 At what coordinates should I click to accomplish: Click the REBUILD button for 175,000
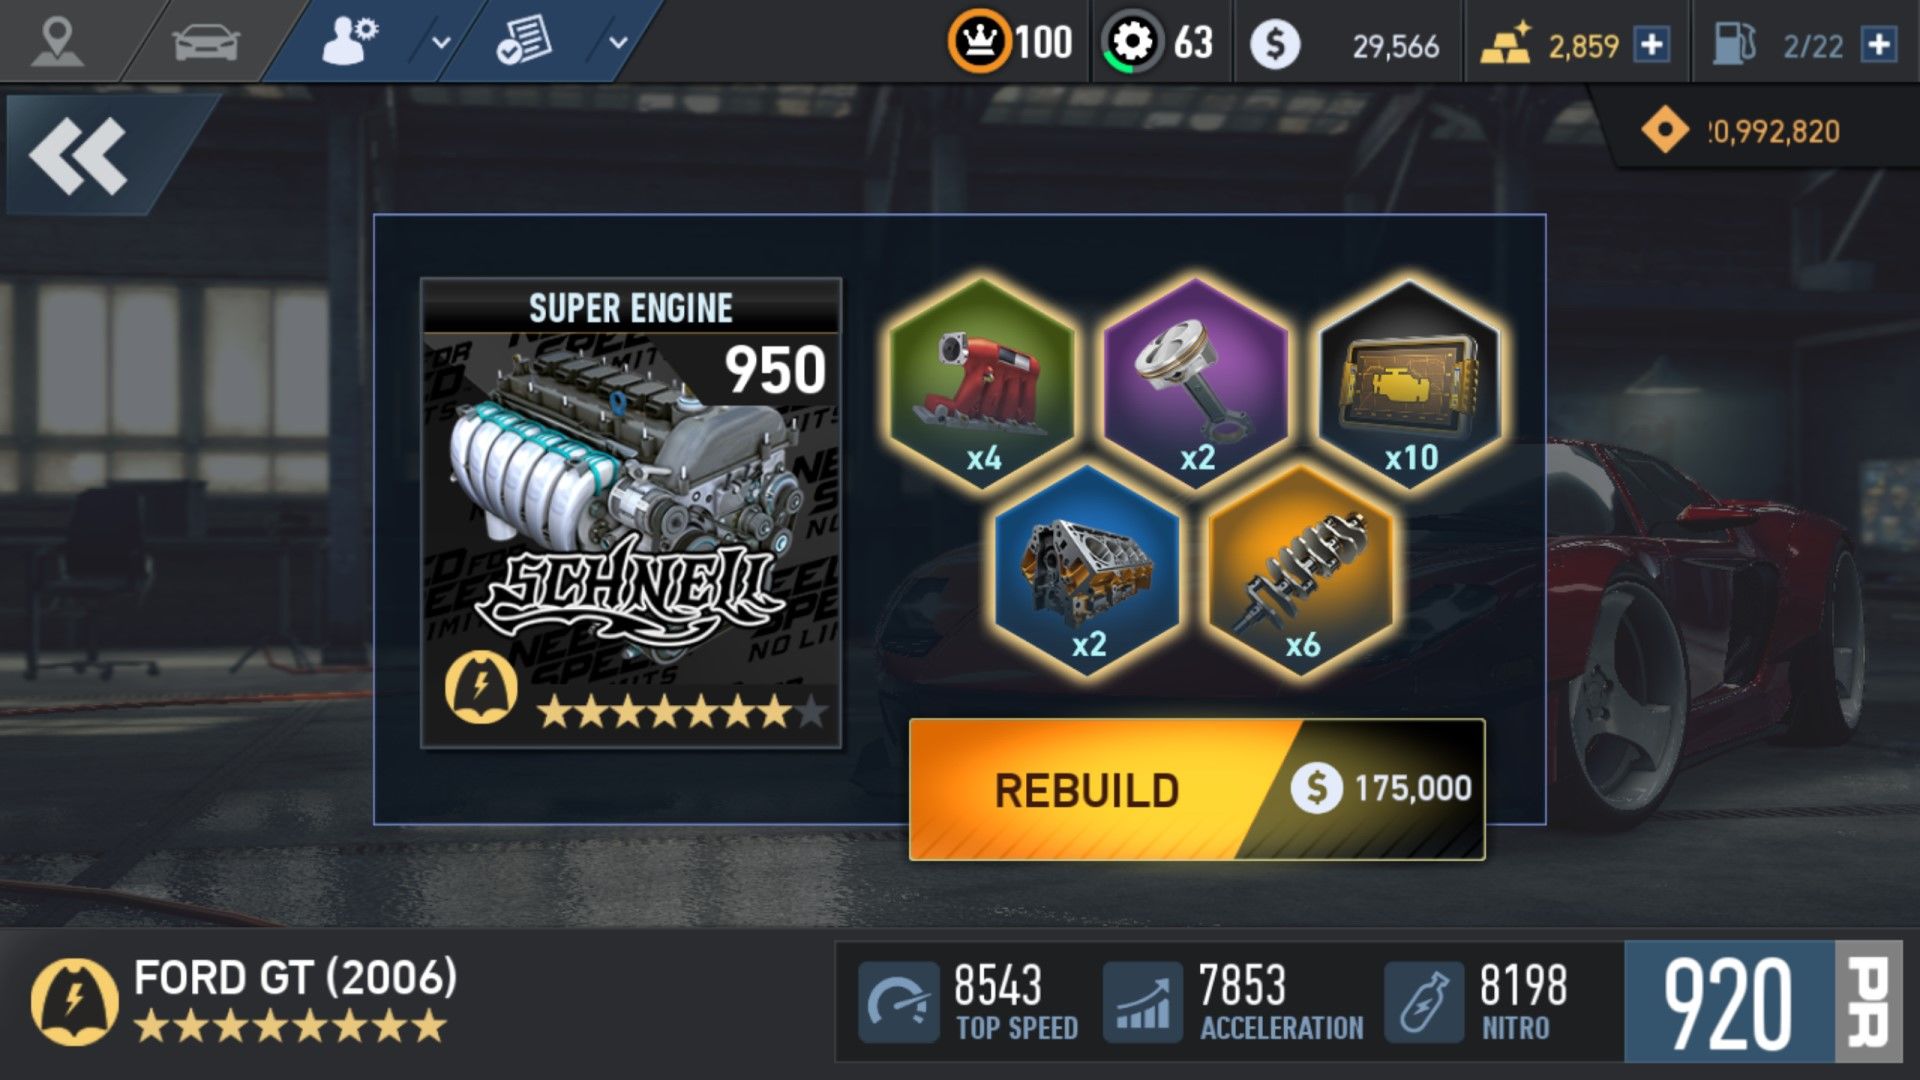[x=1197, y=789]
